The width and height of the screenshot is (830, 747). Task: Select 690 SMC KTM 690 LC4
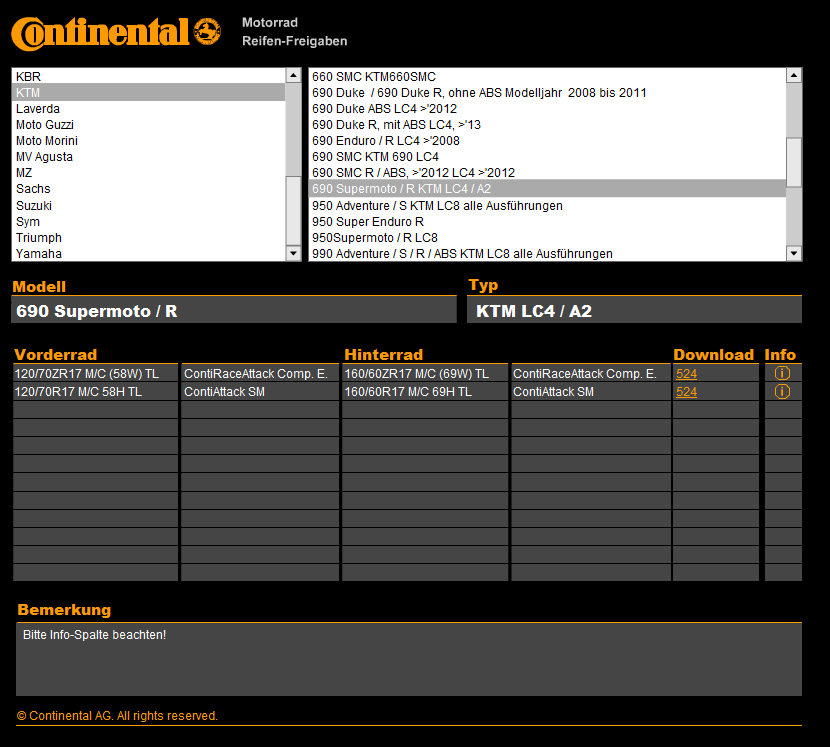coord(547,157)
